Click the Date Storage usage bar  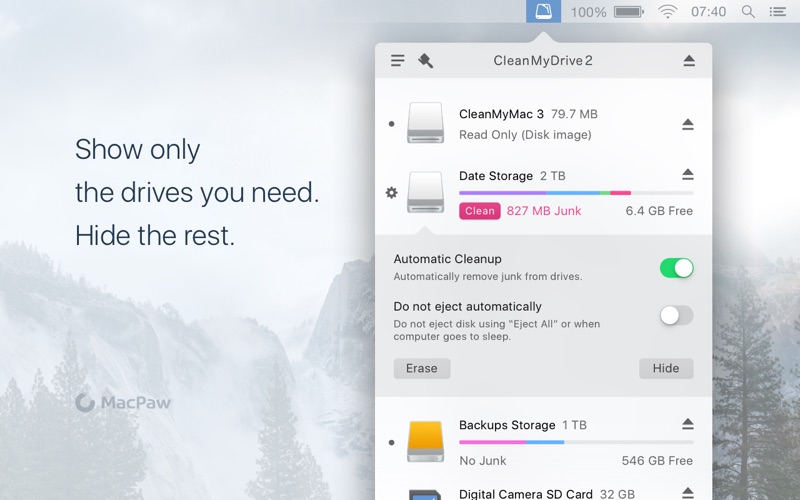coord(576,193)
